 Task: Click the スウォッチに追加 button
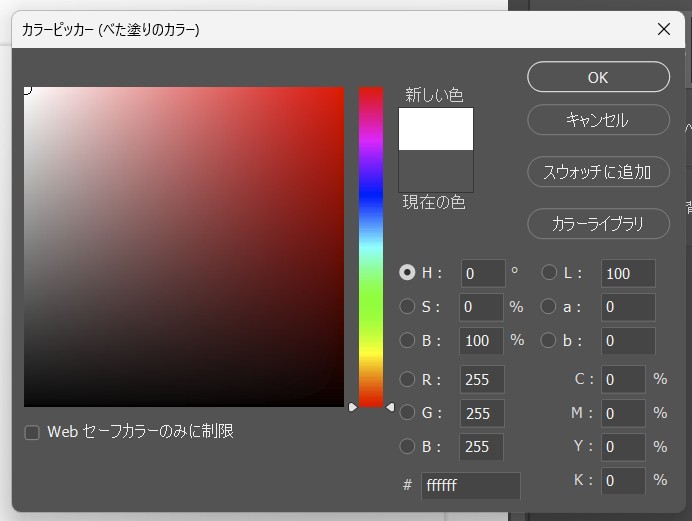[598, 171]
